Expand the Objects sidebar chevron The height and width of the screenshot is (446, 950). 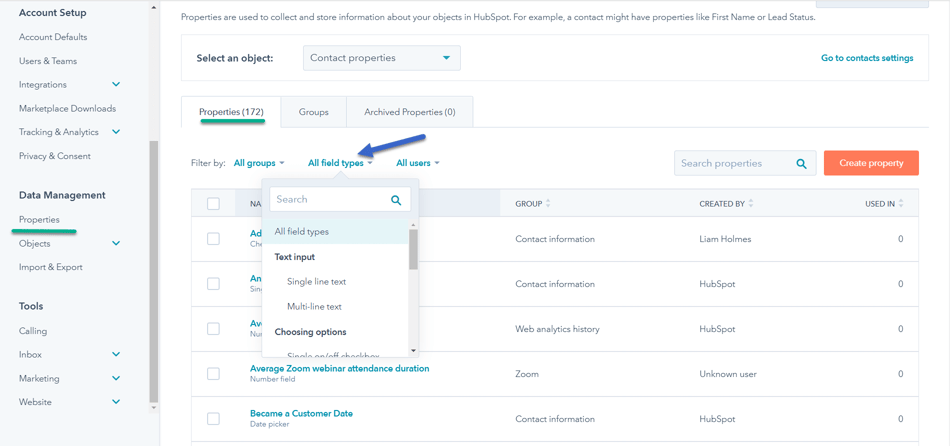click(116, 243)
